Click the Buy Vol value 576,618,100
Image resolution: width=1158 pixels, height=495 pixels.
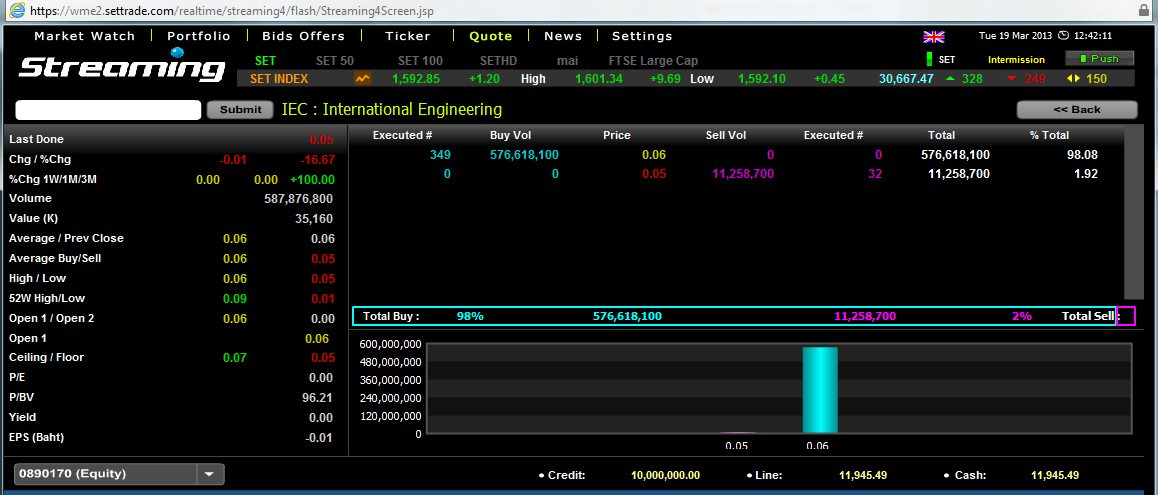point(524,155)
